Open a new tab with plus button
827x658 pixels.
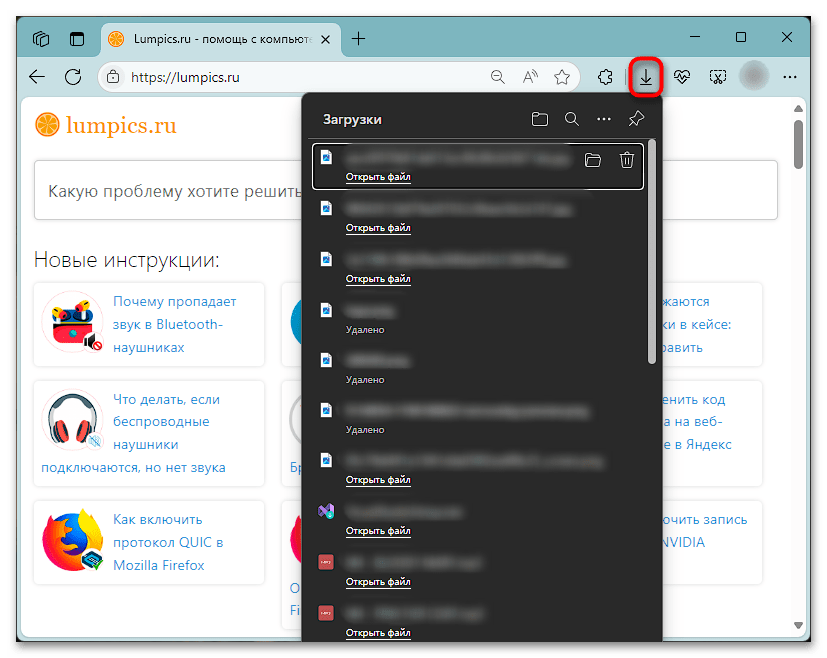point(359,39)
